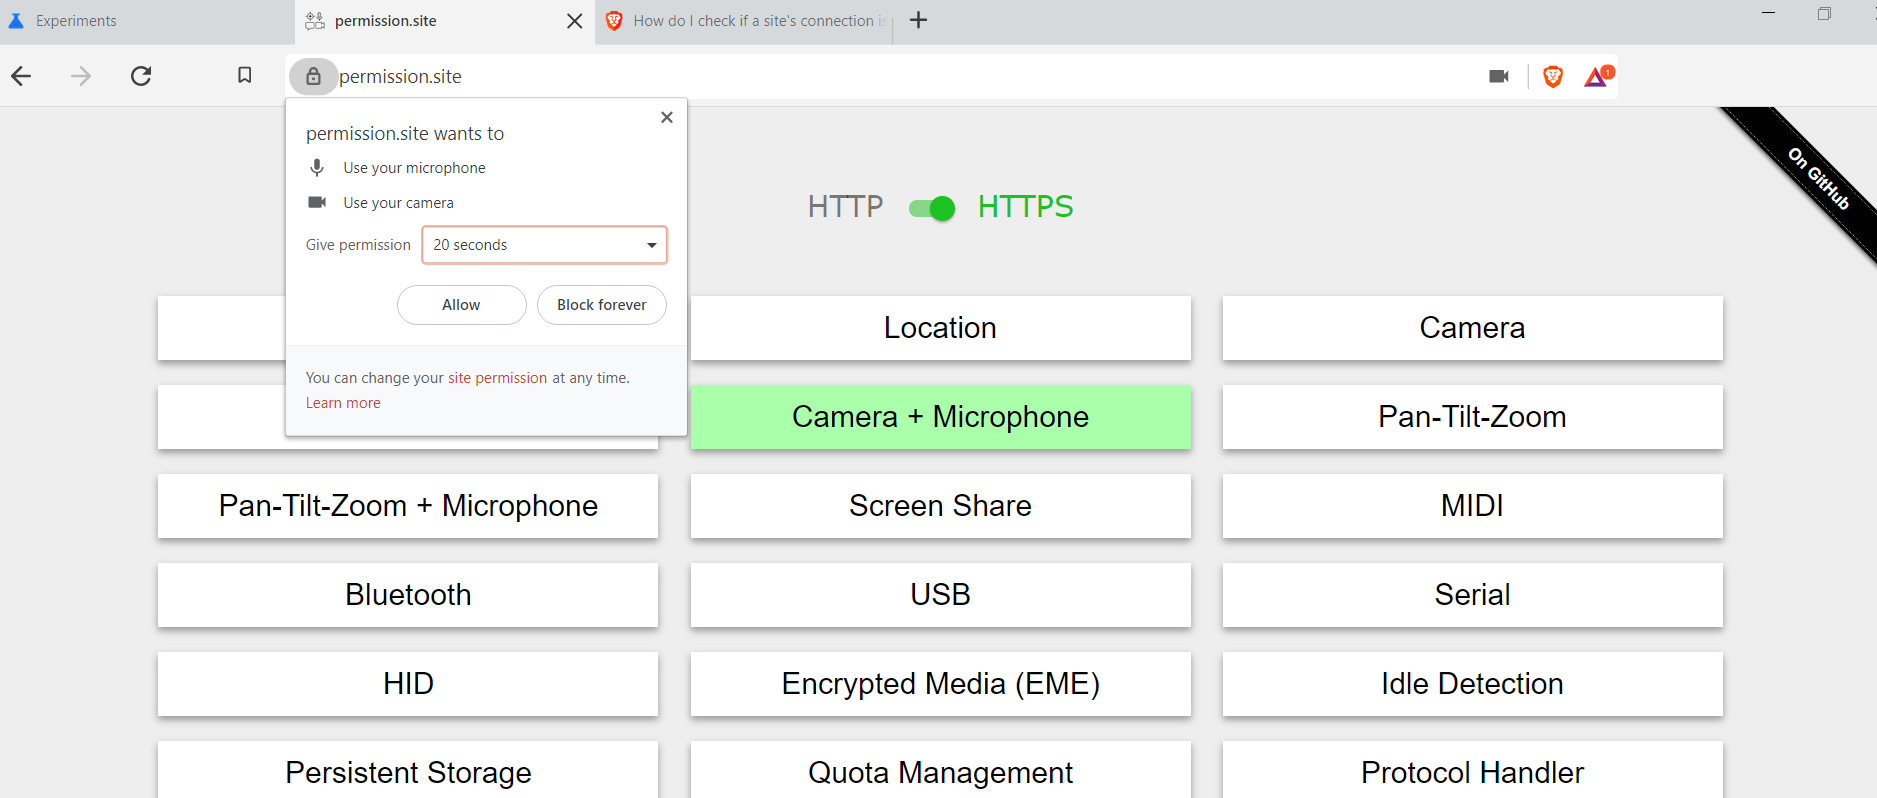The height and width of the screenshot is (798, 1877).
Task: Open site info via the lock icon
Action: tap(313, 76)
